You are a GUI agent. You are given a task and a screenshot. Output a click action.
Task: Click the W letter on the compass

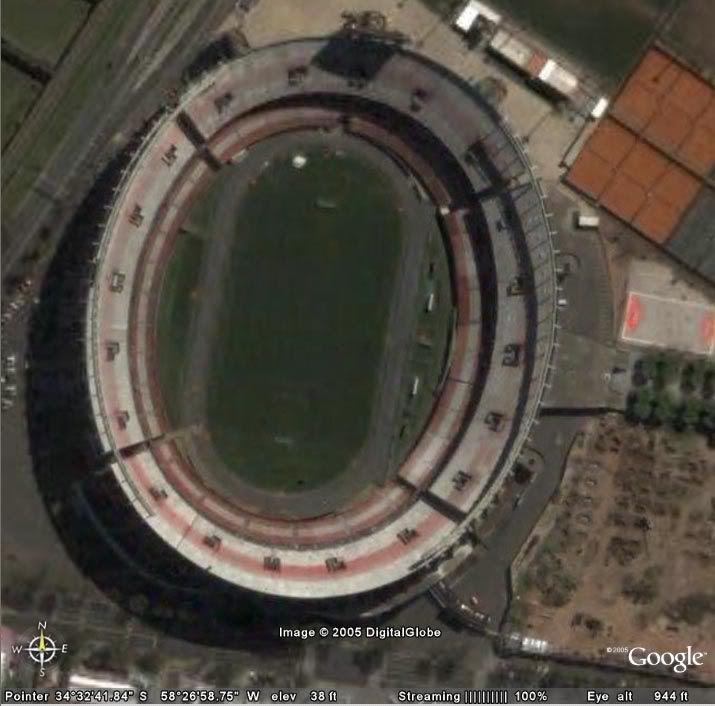17,649
